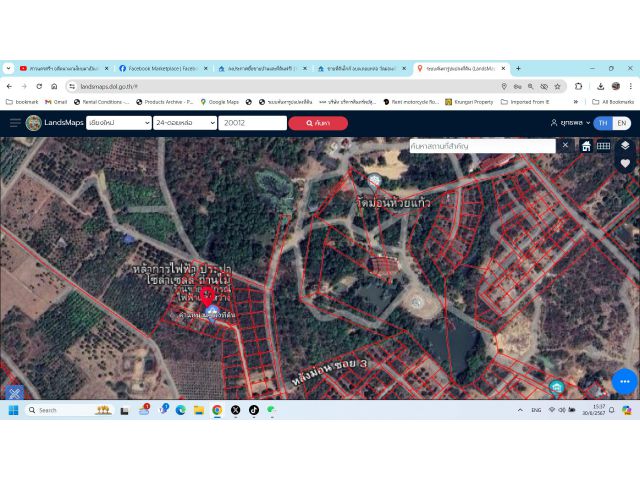
Task: Switch to the fourth browser tab
Action: (x=362, y=69)
